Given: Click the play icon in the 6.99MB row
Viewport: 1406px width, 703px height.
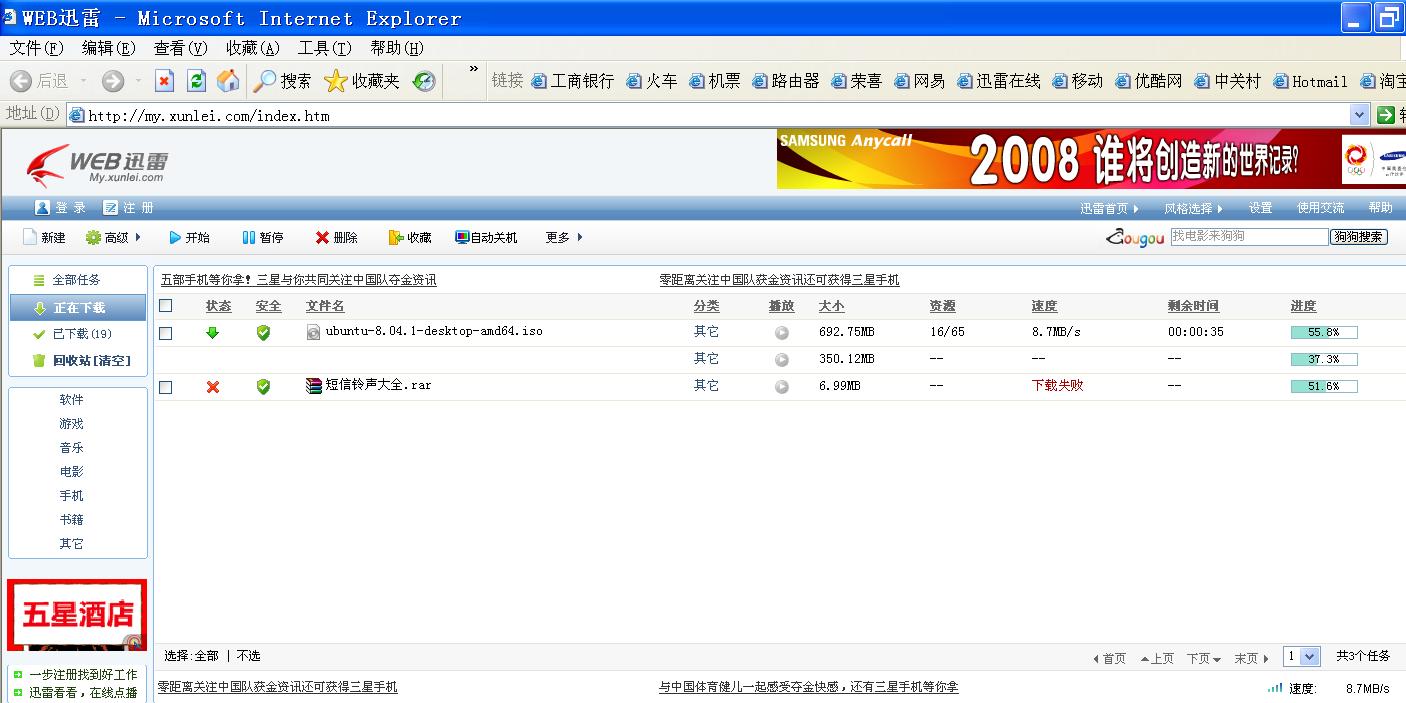Looking at the screenshot, I should 781,387.
